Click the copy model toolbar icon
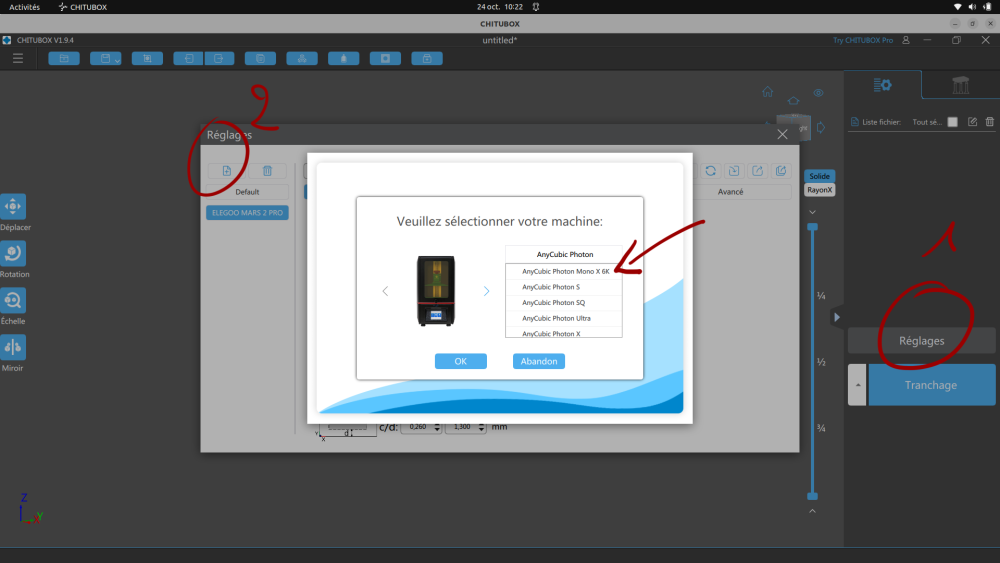The width and height of the screenshot is (1000, 563). click(260, 59)
